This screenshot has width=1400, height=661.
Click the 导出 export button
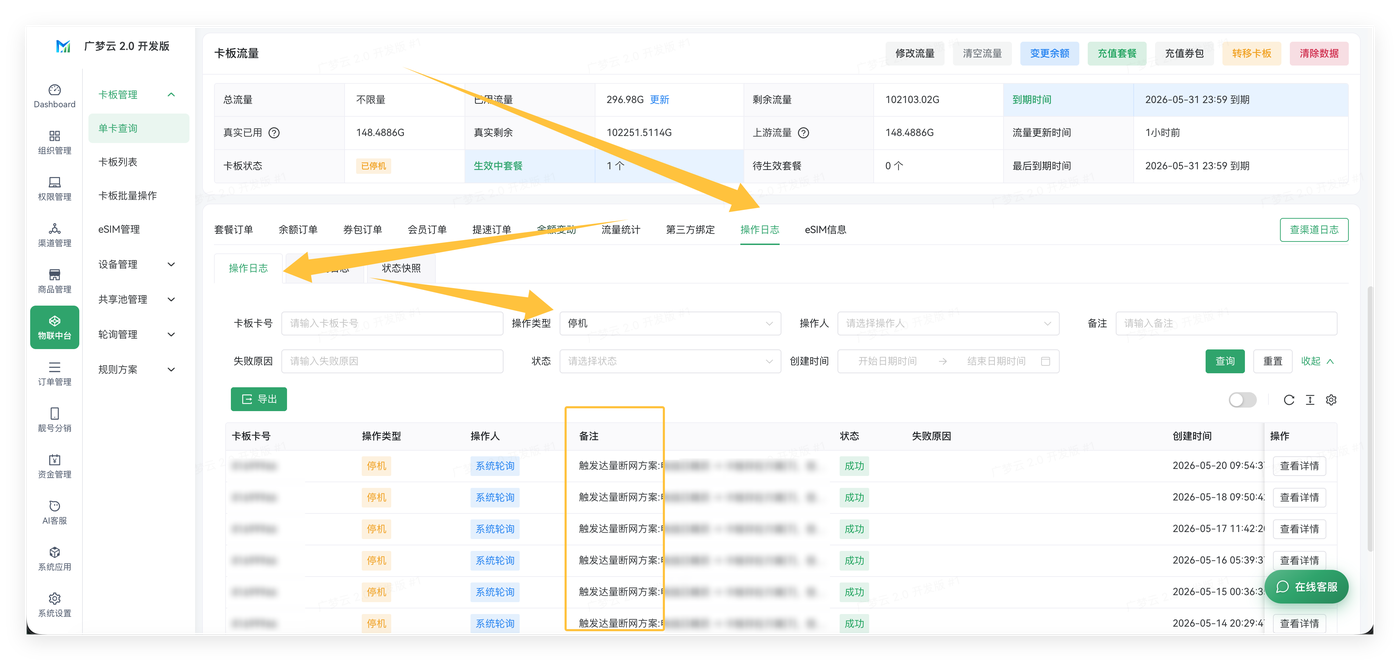click(x=259, y=399)
